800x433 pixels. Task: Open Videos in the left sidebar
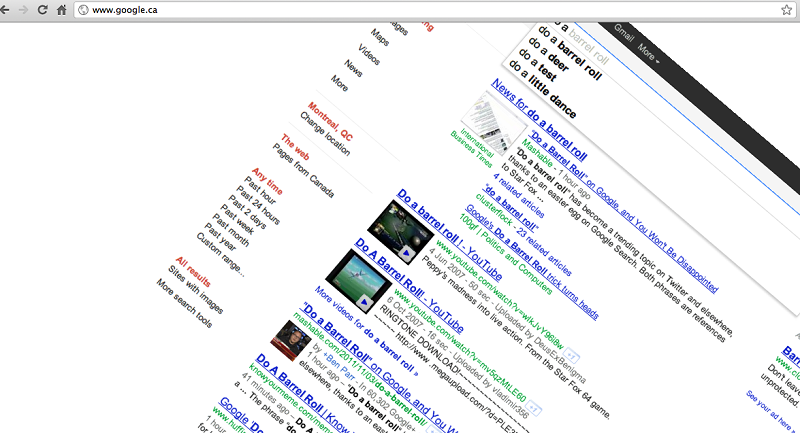click(369, 55)
